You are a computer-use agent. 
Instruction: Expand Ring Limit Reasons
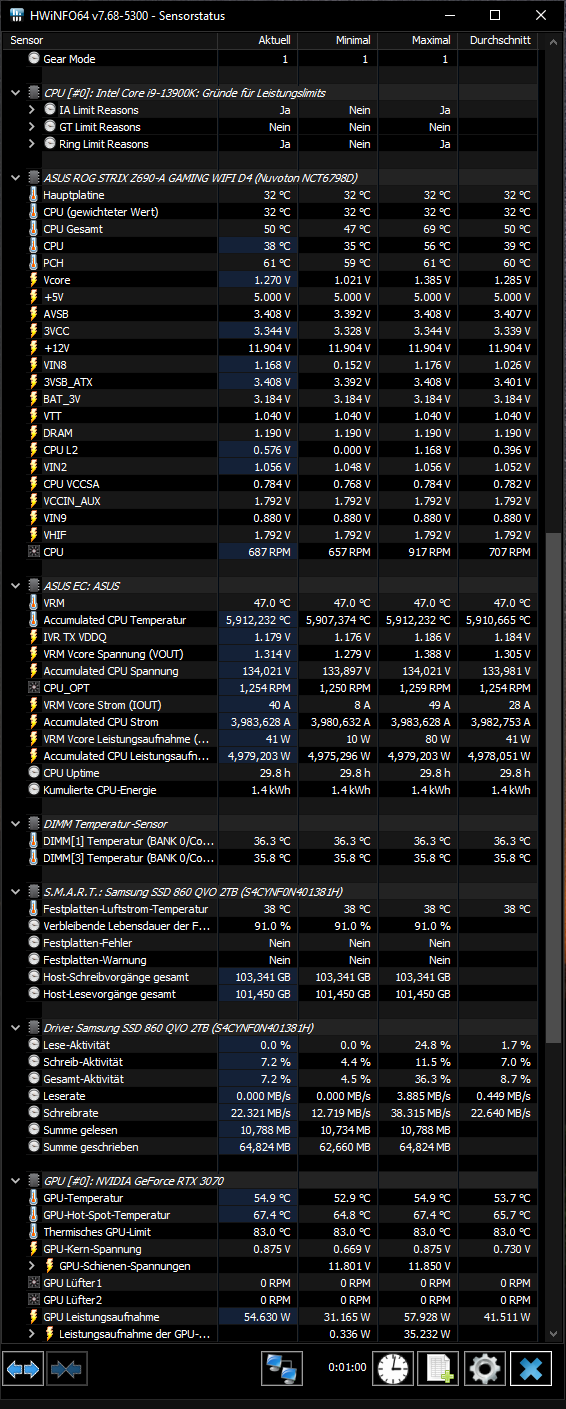coord(32,144)
